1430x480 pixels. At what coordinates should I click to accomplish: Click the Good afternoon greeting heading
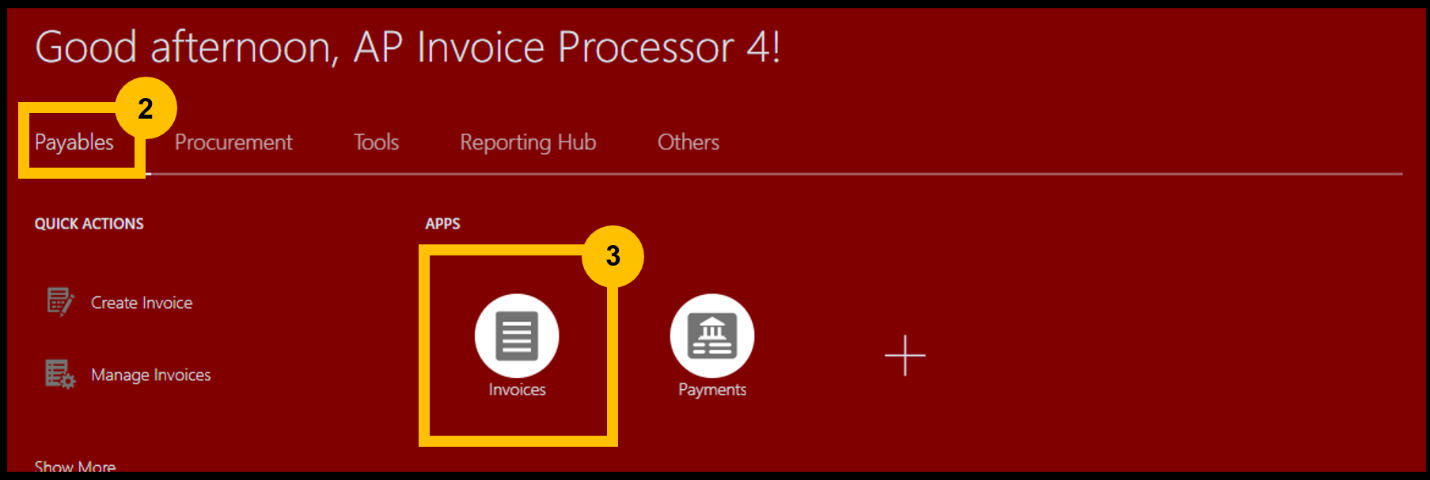(x=408, y=48)
